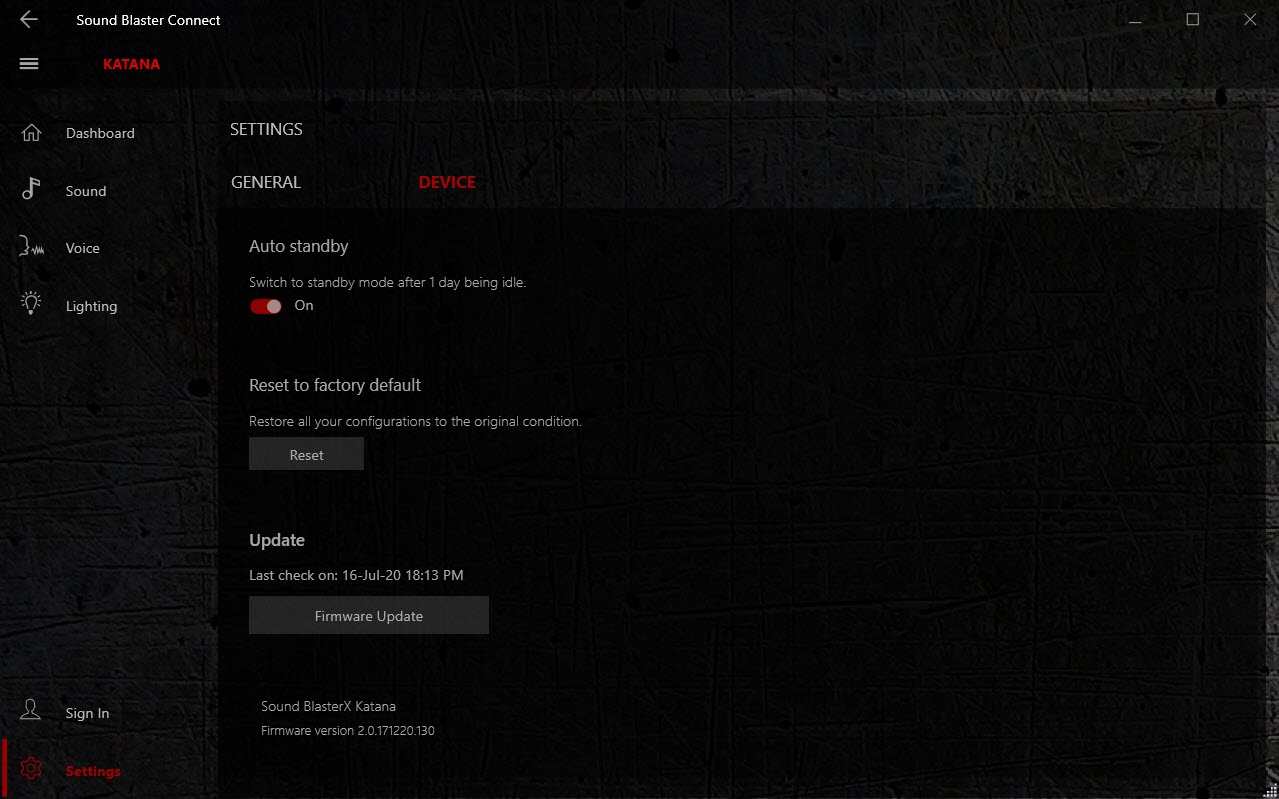Click the Reset button
This screenshot has width=1279, height=799.
click(x=306, y=454)
